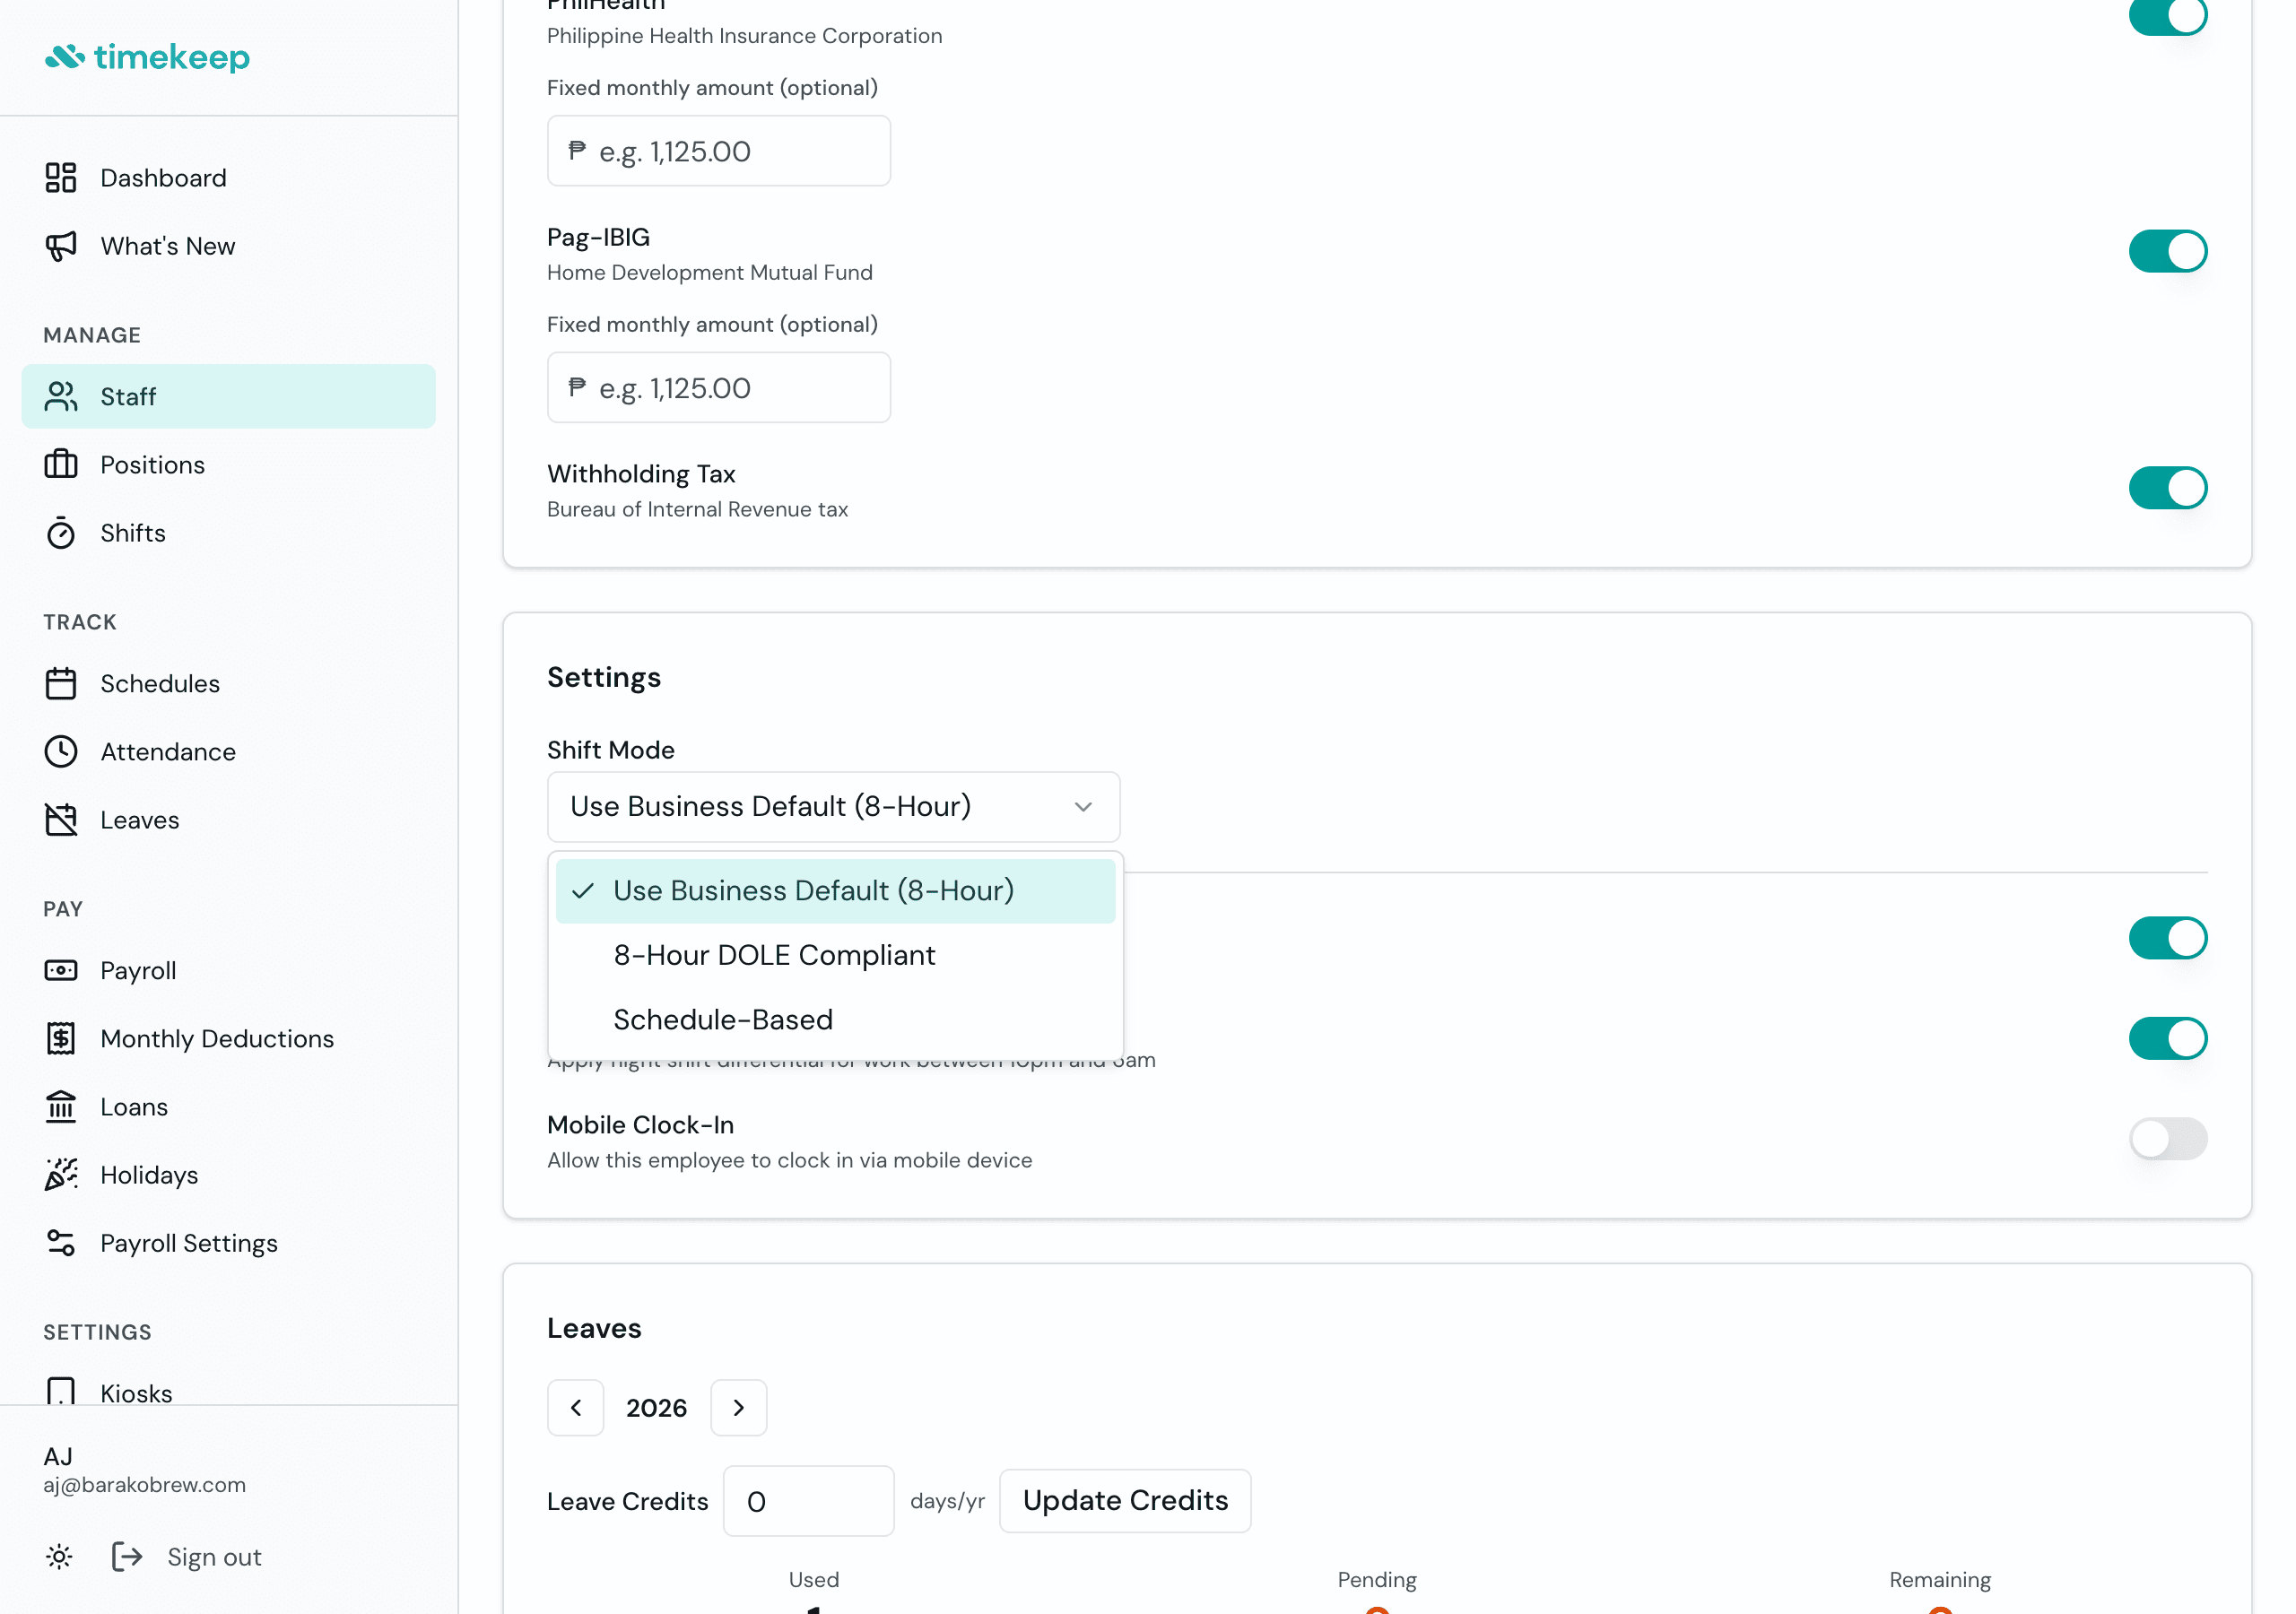This screenshot has height=1614, width=2296.
Task: Go to the Monthly Deductions menu item
Action: pos(217,1039)
